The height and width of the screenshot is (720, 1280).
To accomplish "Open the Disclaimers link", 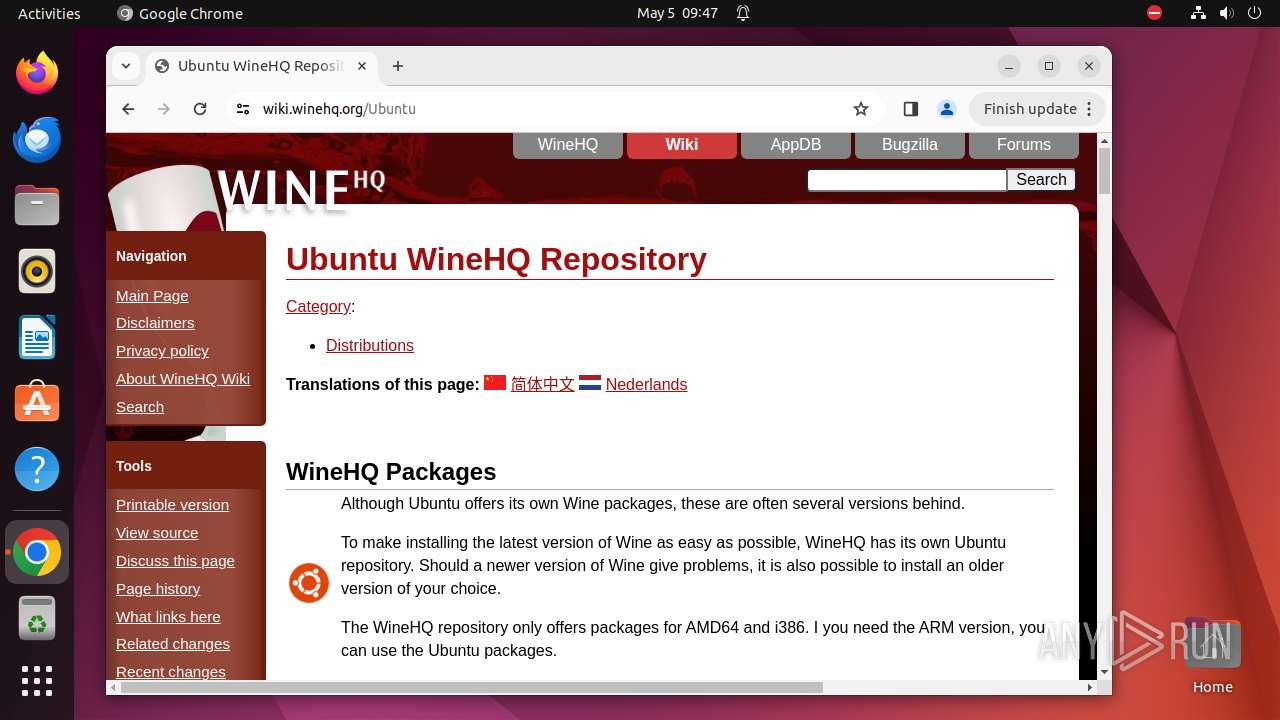I will tap(155, 323).
